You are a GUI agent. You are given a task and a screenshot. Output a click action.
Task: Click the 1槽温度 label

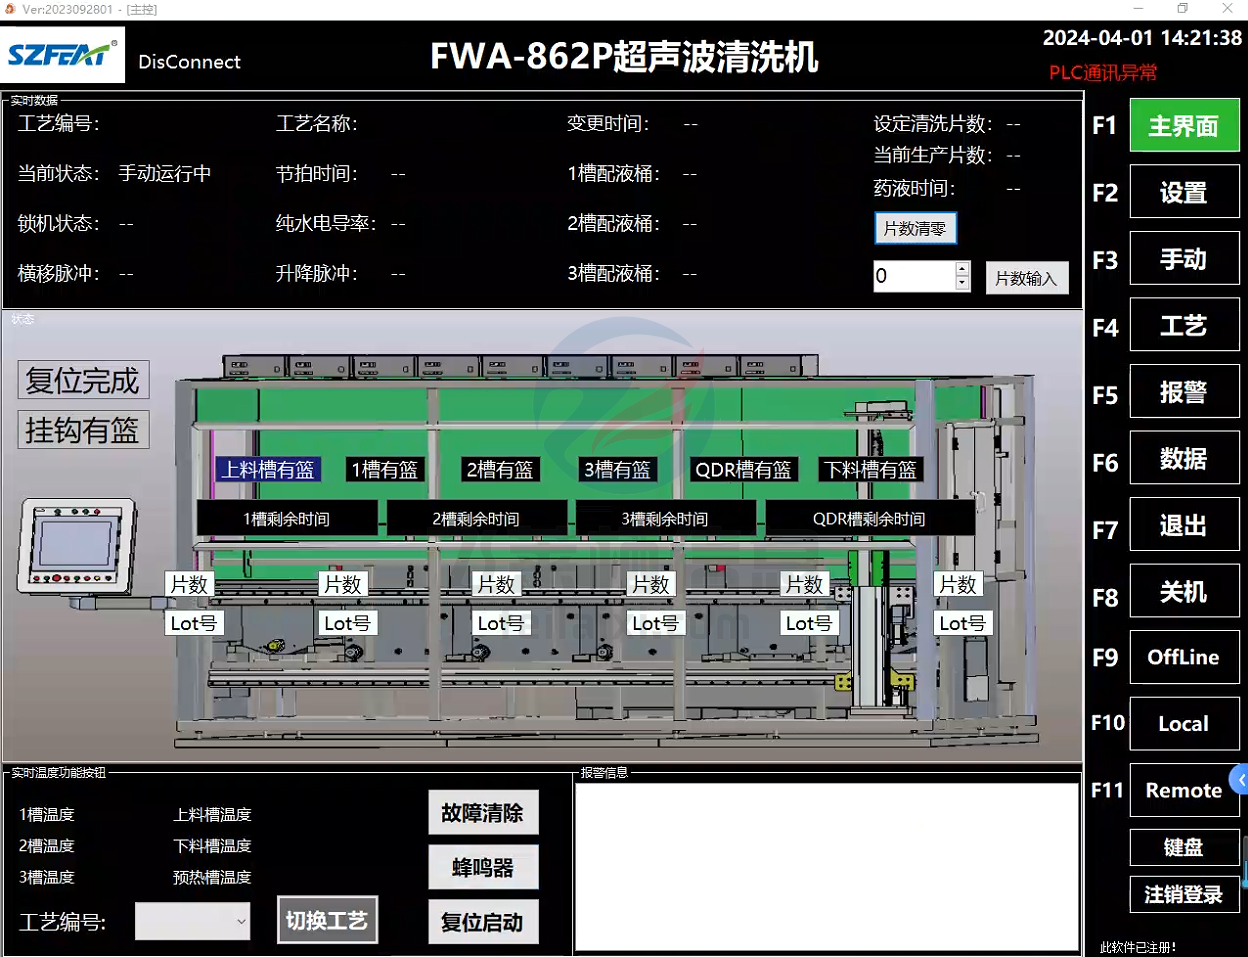coord(47,815)
